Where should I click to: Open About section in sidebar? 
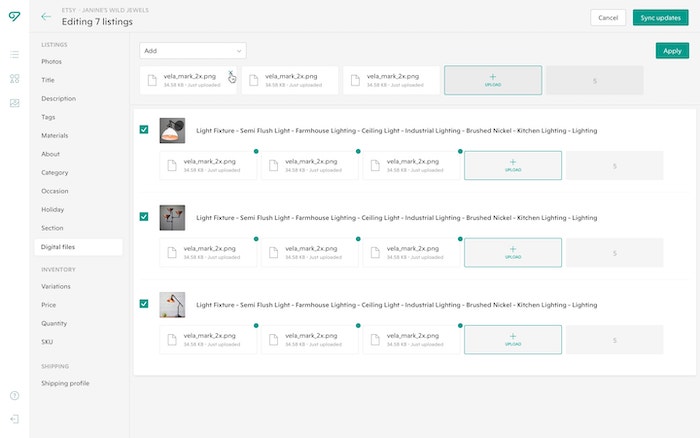pyautogui.click(x=50, y=154)
